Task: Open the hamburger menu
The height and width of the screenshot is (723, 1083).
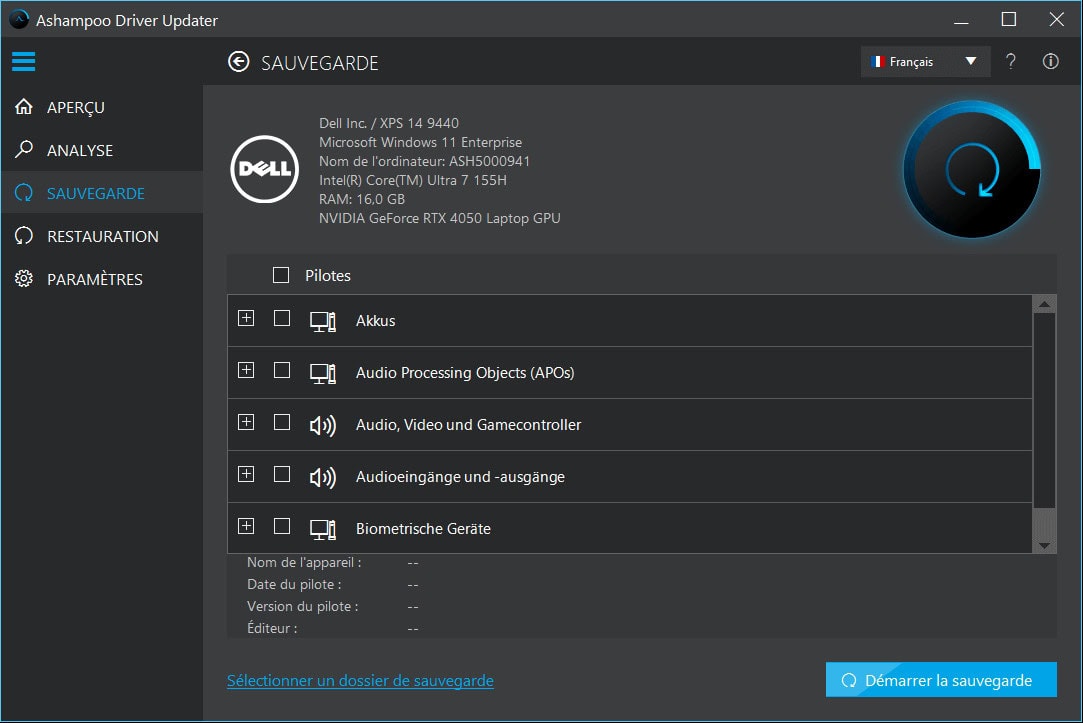Action: 24,61
